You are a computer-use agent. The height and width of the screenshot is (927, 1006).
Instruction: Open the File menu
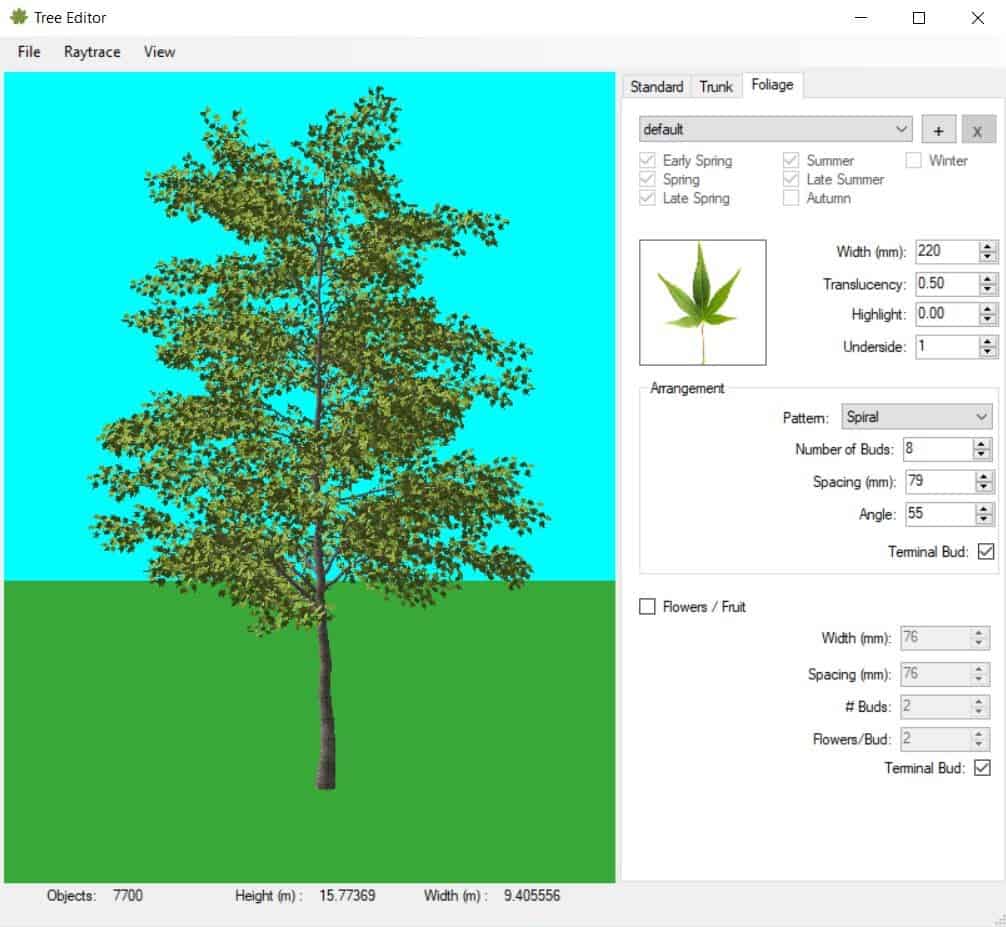(x=29, y=52)
